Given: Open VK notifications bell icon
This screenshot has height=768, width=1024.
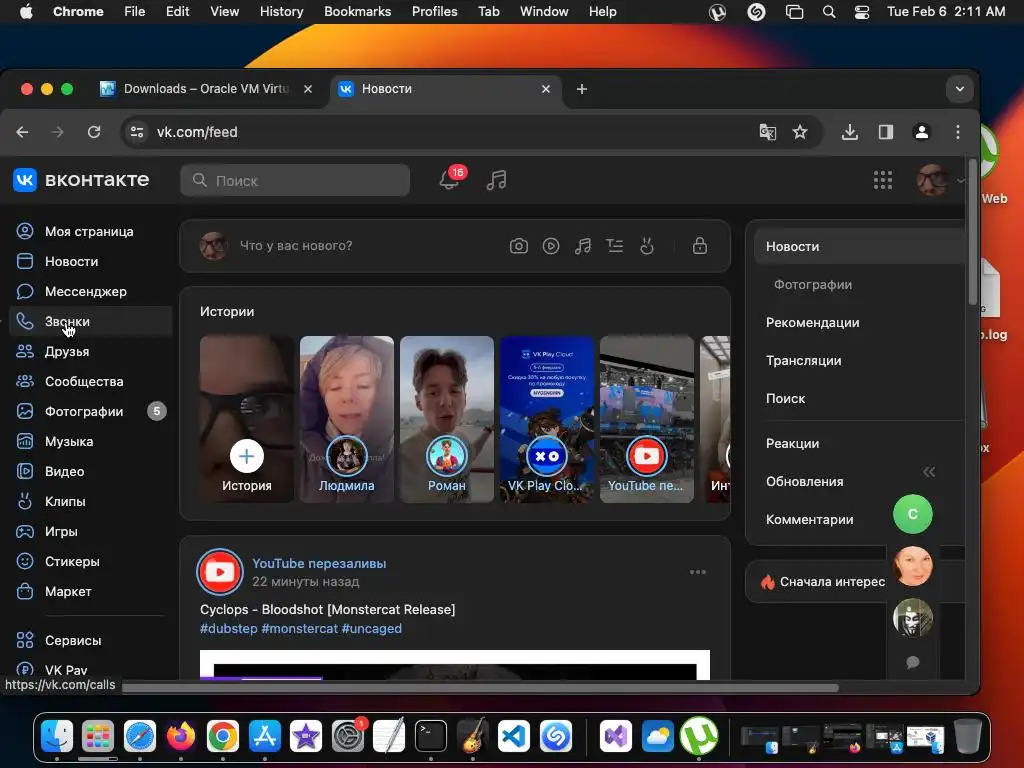Looking at the screenshot, I should [x=449, y=180].
